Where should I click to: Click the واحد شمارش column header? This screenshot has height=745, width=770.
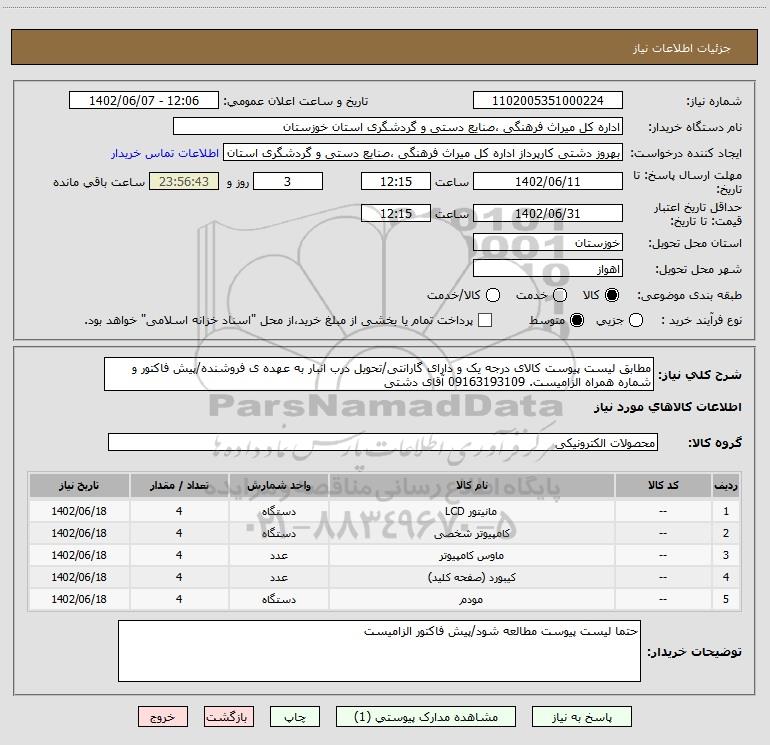pos(278,486)
